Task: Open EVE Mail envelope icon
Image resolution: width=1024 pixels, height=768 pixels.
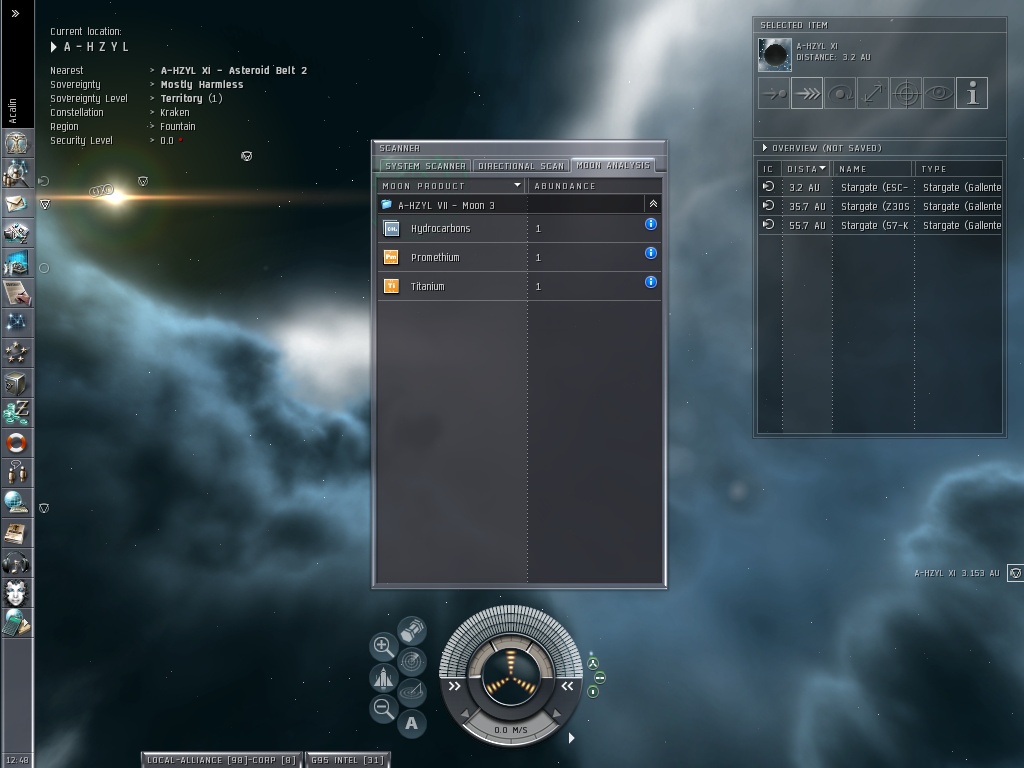Action: coord(16,203)
